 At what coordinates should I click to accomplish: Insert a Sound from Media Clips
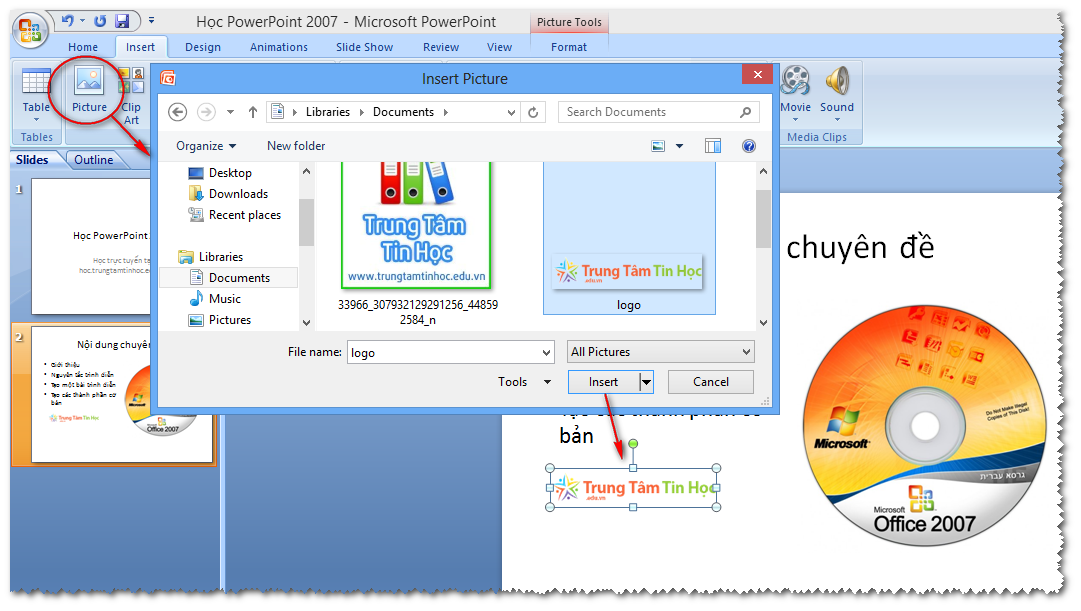pyautogui.click(x=836, y=94)
